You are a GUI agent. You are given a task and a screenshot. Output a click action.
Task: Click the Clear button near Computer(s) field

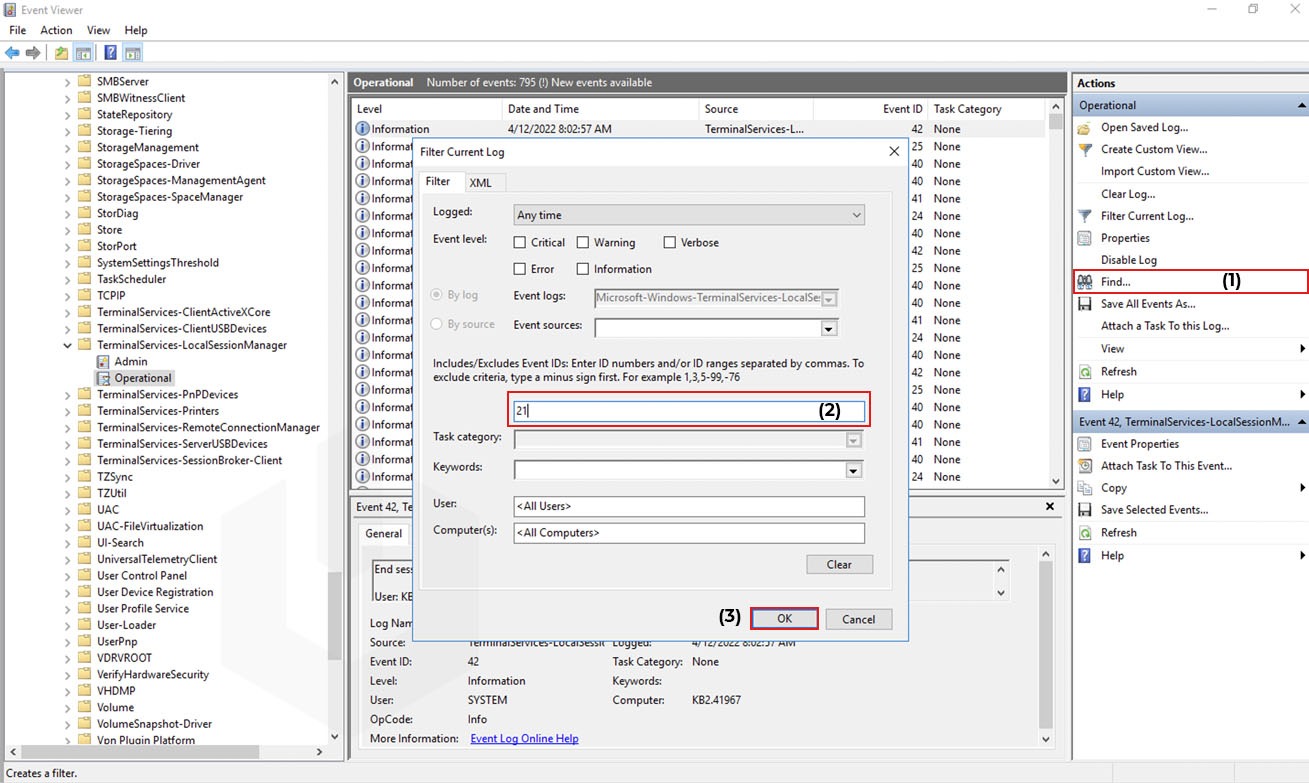point(839,564)
